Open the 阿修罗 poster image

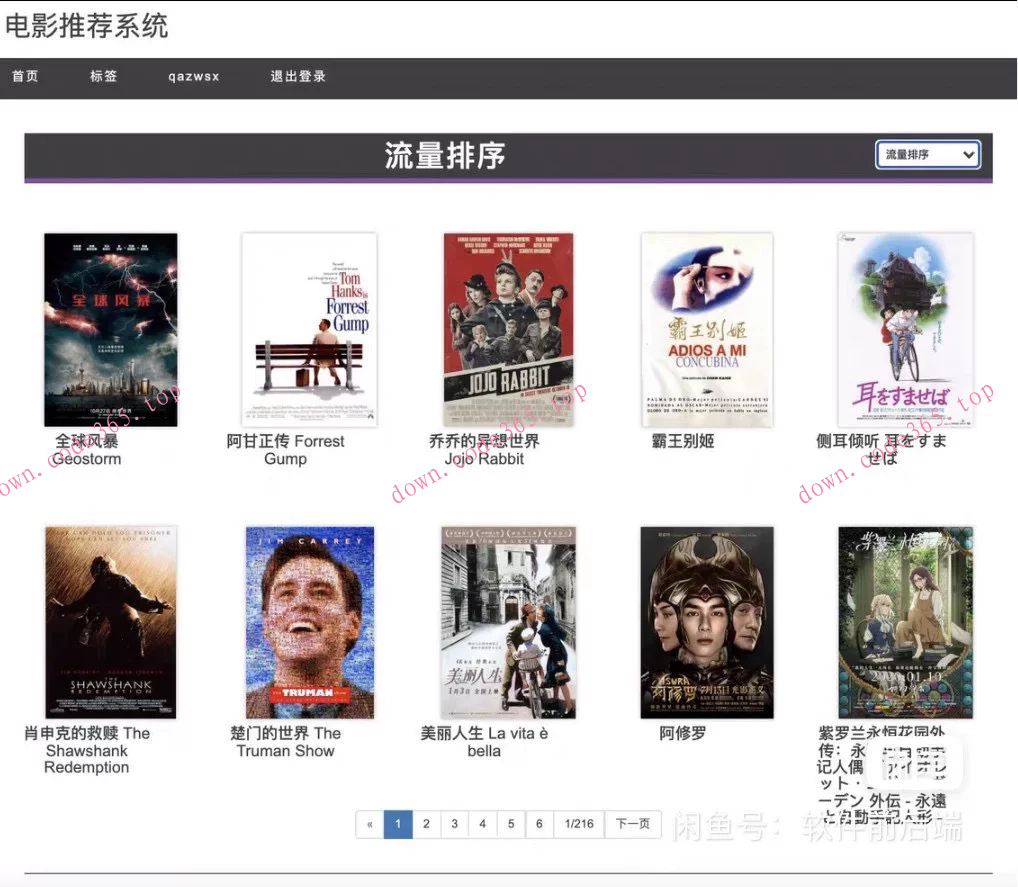tap(707, 623)
